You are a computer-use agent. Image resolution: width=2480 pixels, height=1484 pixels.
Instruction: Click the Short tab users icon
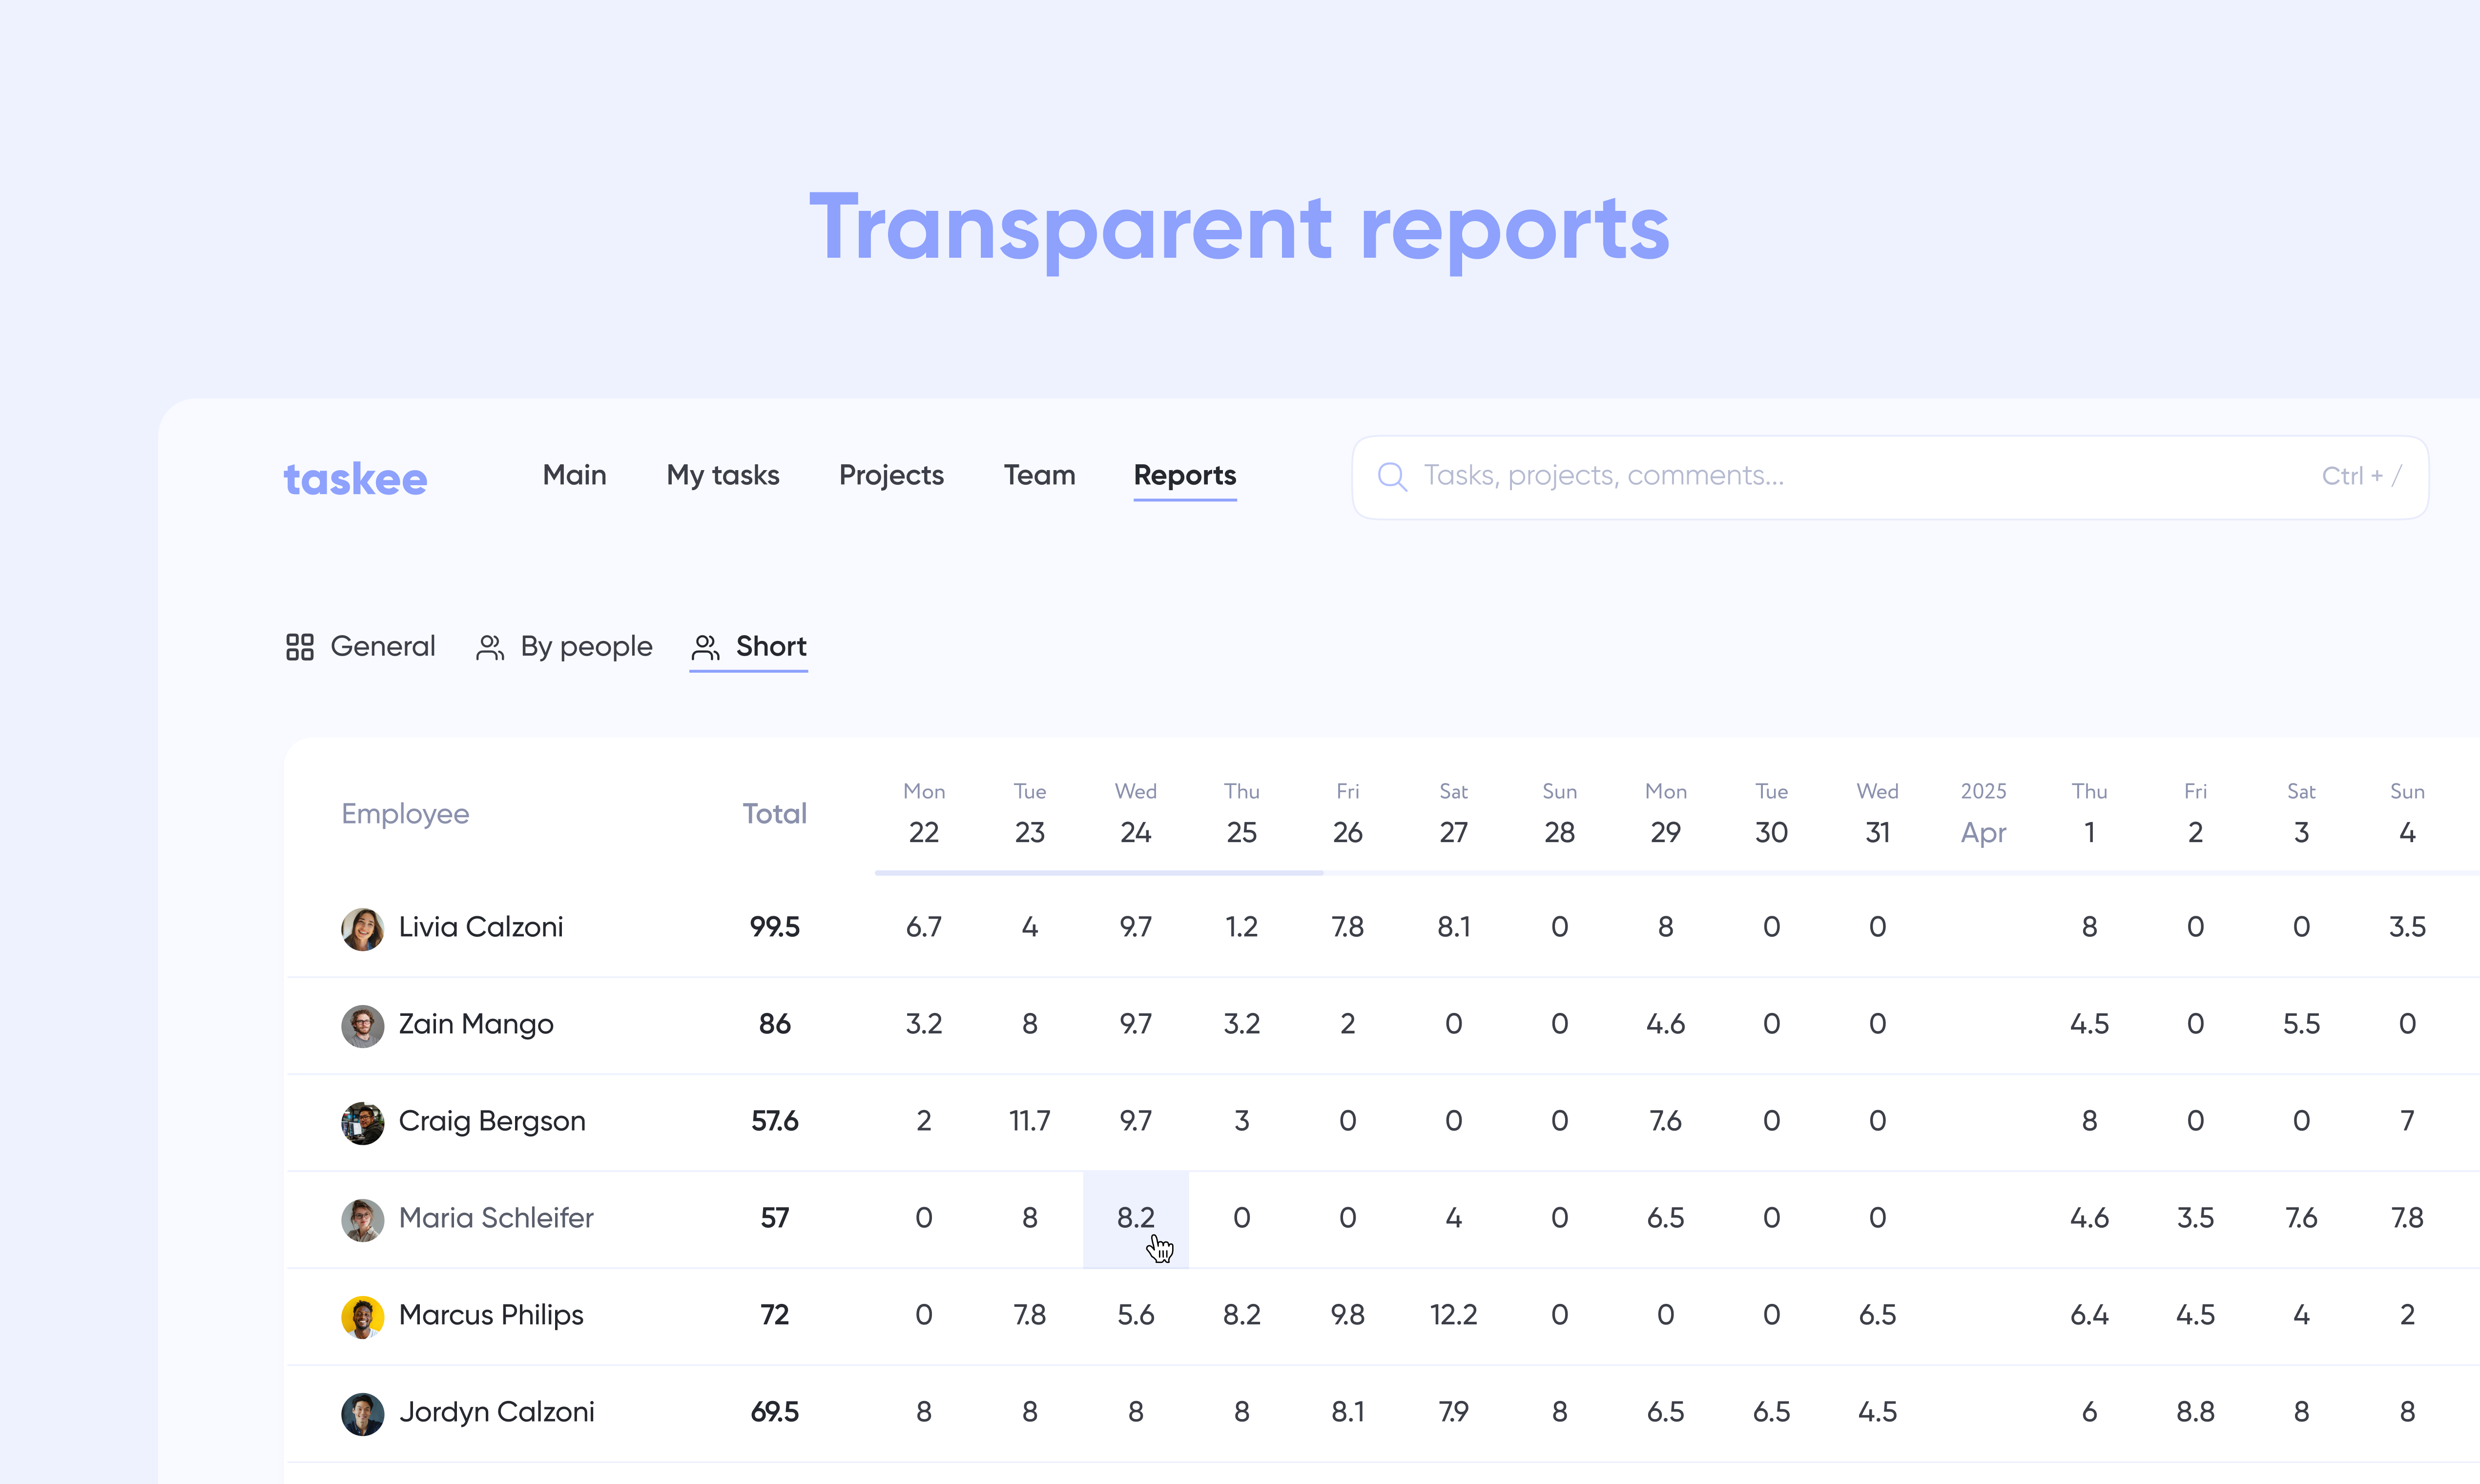(x=706, y=647)
